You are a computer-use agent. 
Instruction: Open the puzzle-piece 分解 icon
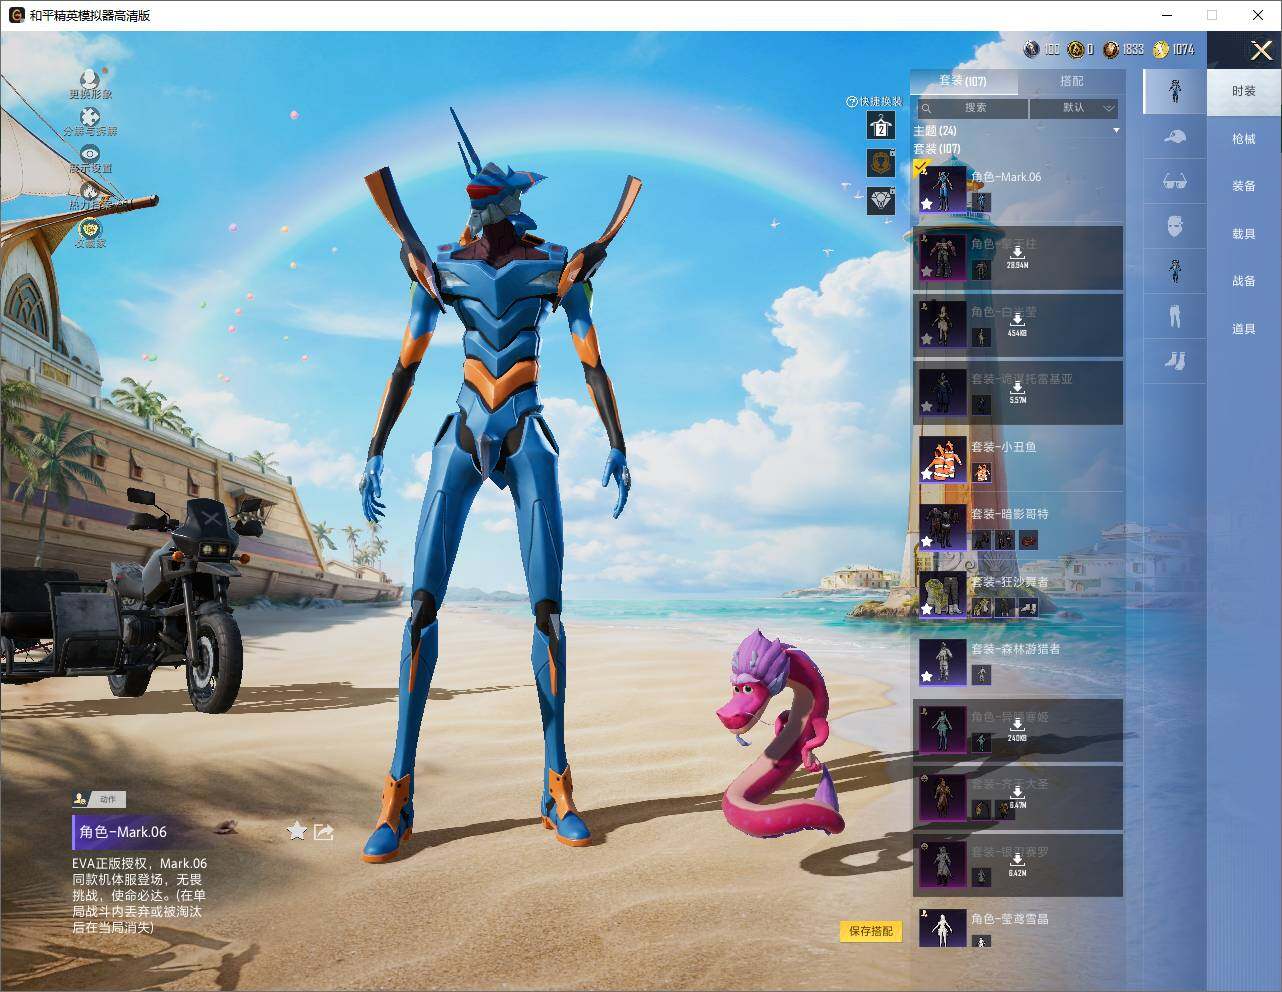coord(90,117)
